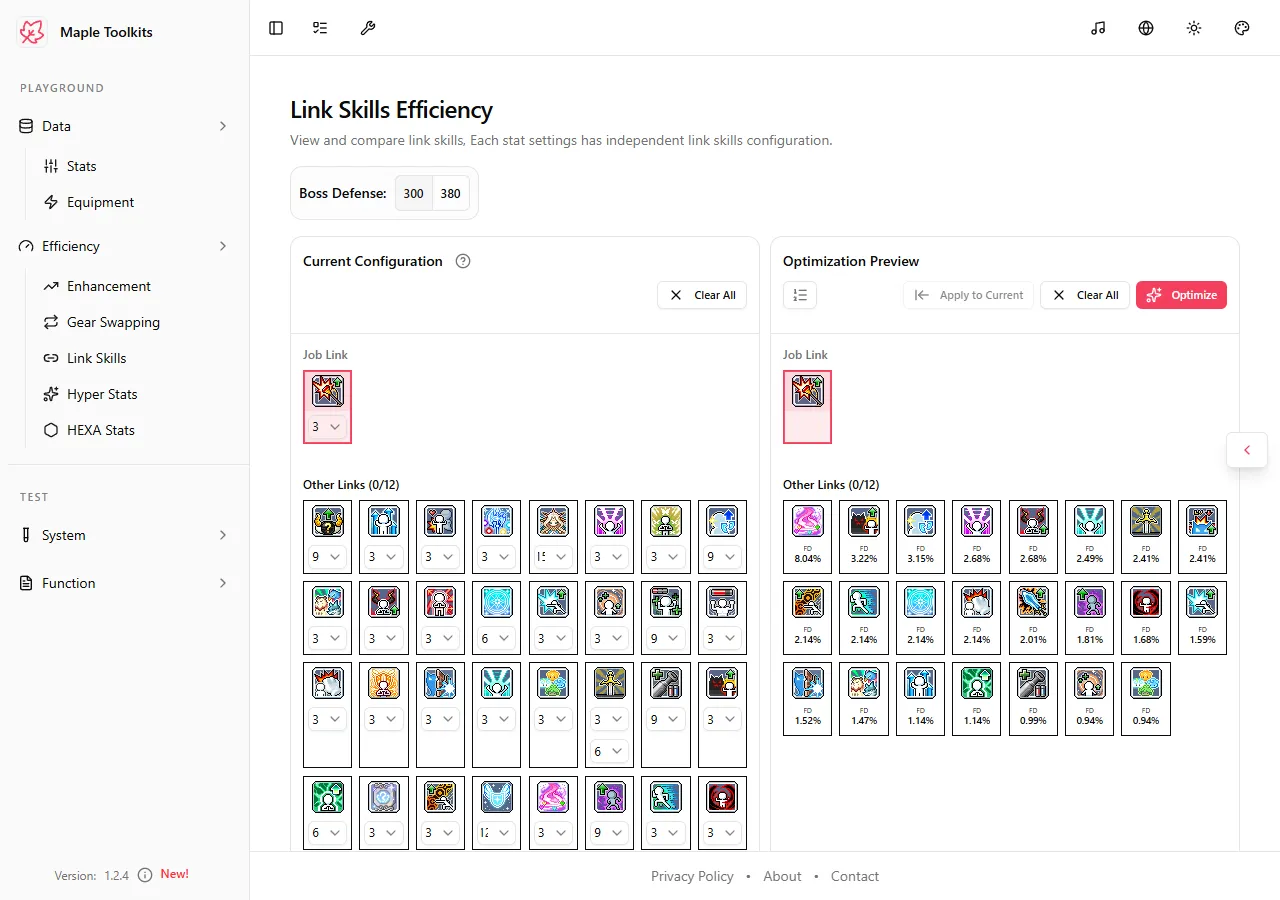Image resolution: width=1280 pixels, height=900 pixels.
Task: Click the wrench tools icon
Action: tap(368, 28)
